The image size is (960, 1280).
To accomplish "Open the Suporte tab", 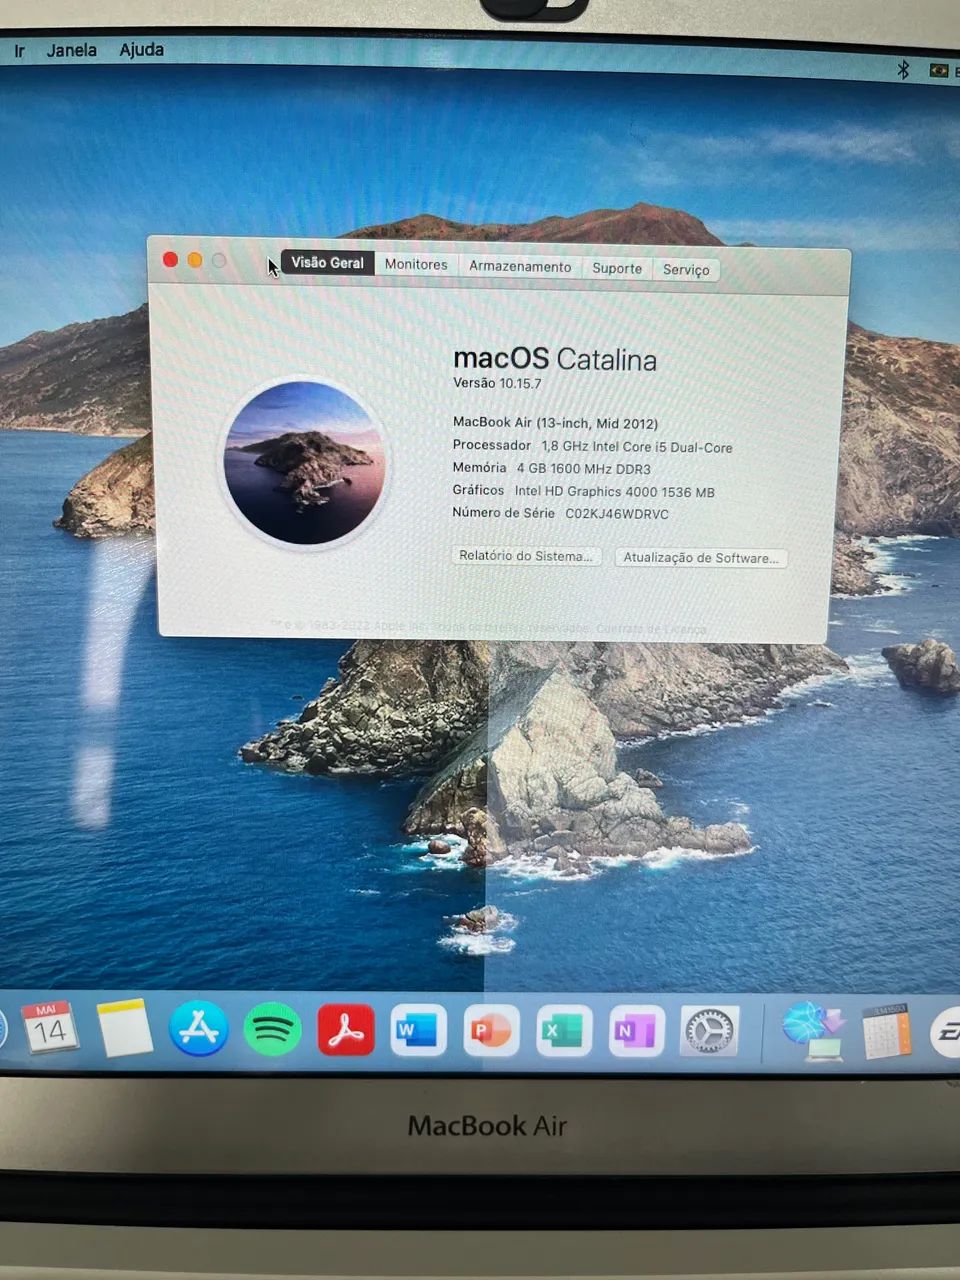I will tap(617, 268).
